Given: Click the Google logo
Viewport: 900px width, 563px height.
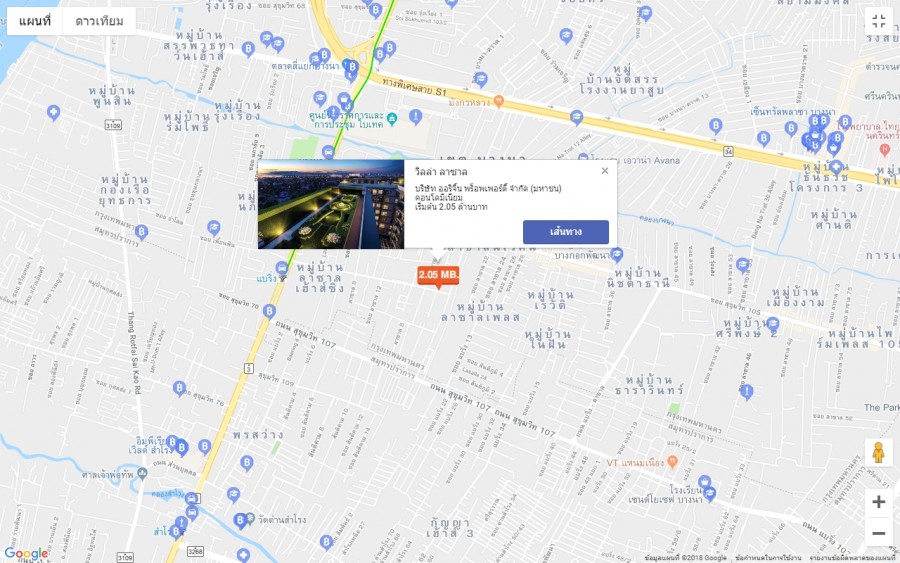Looking at the screenshot, I should click(26, 554).
